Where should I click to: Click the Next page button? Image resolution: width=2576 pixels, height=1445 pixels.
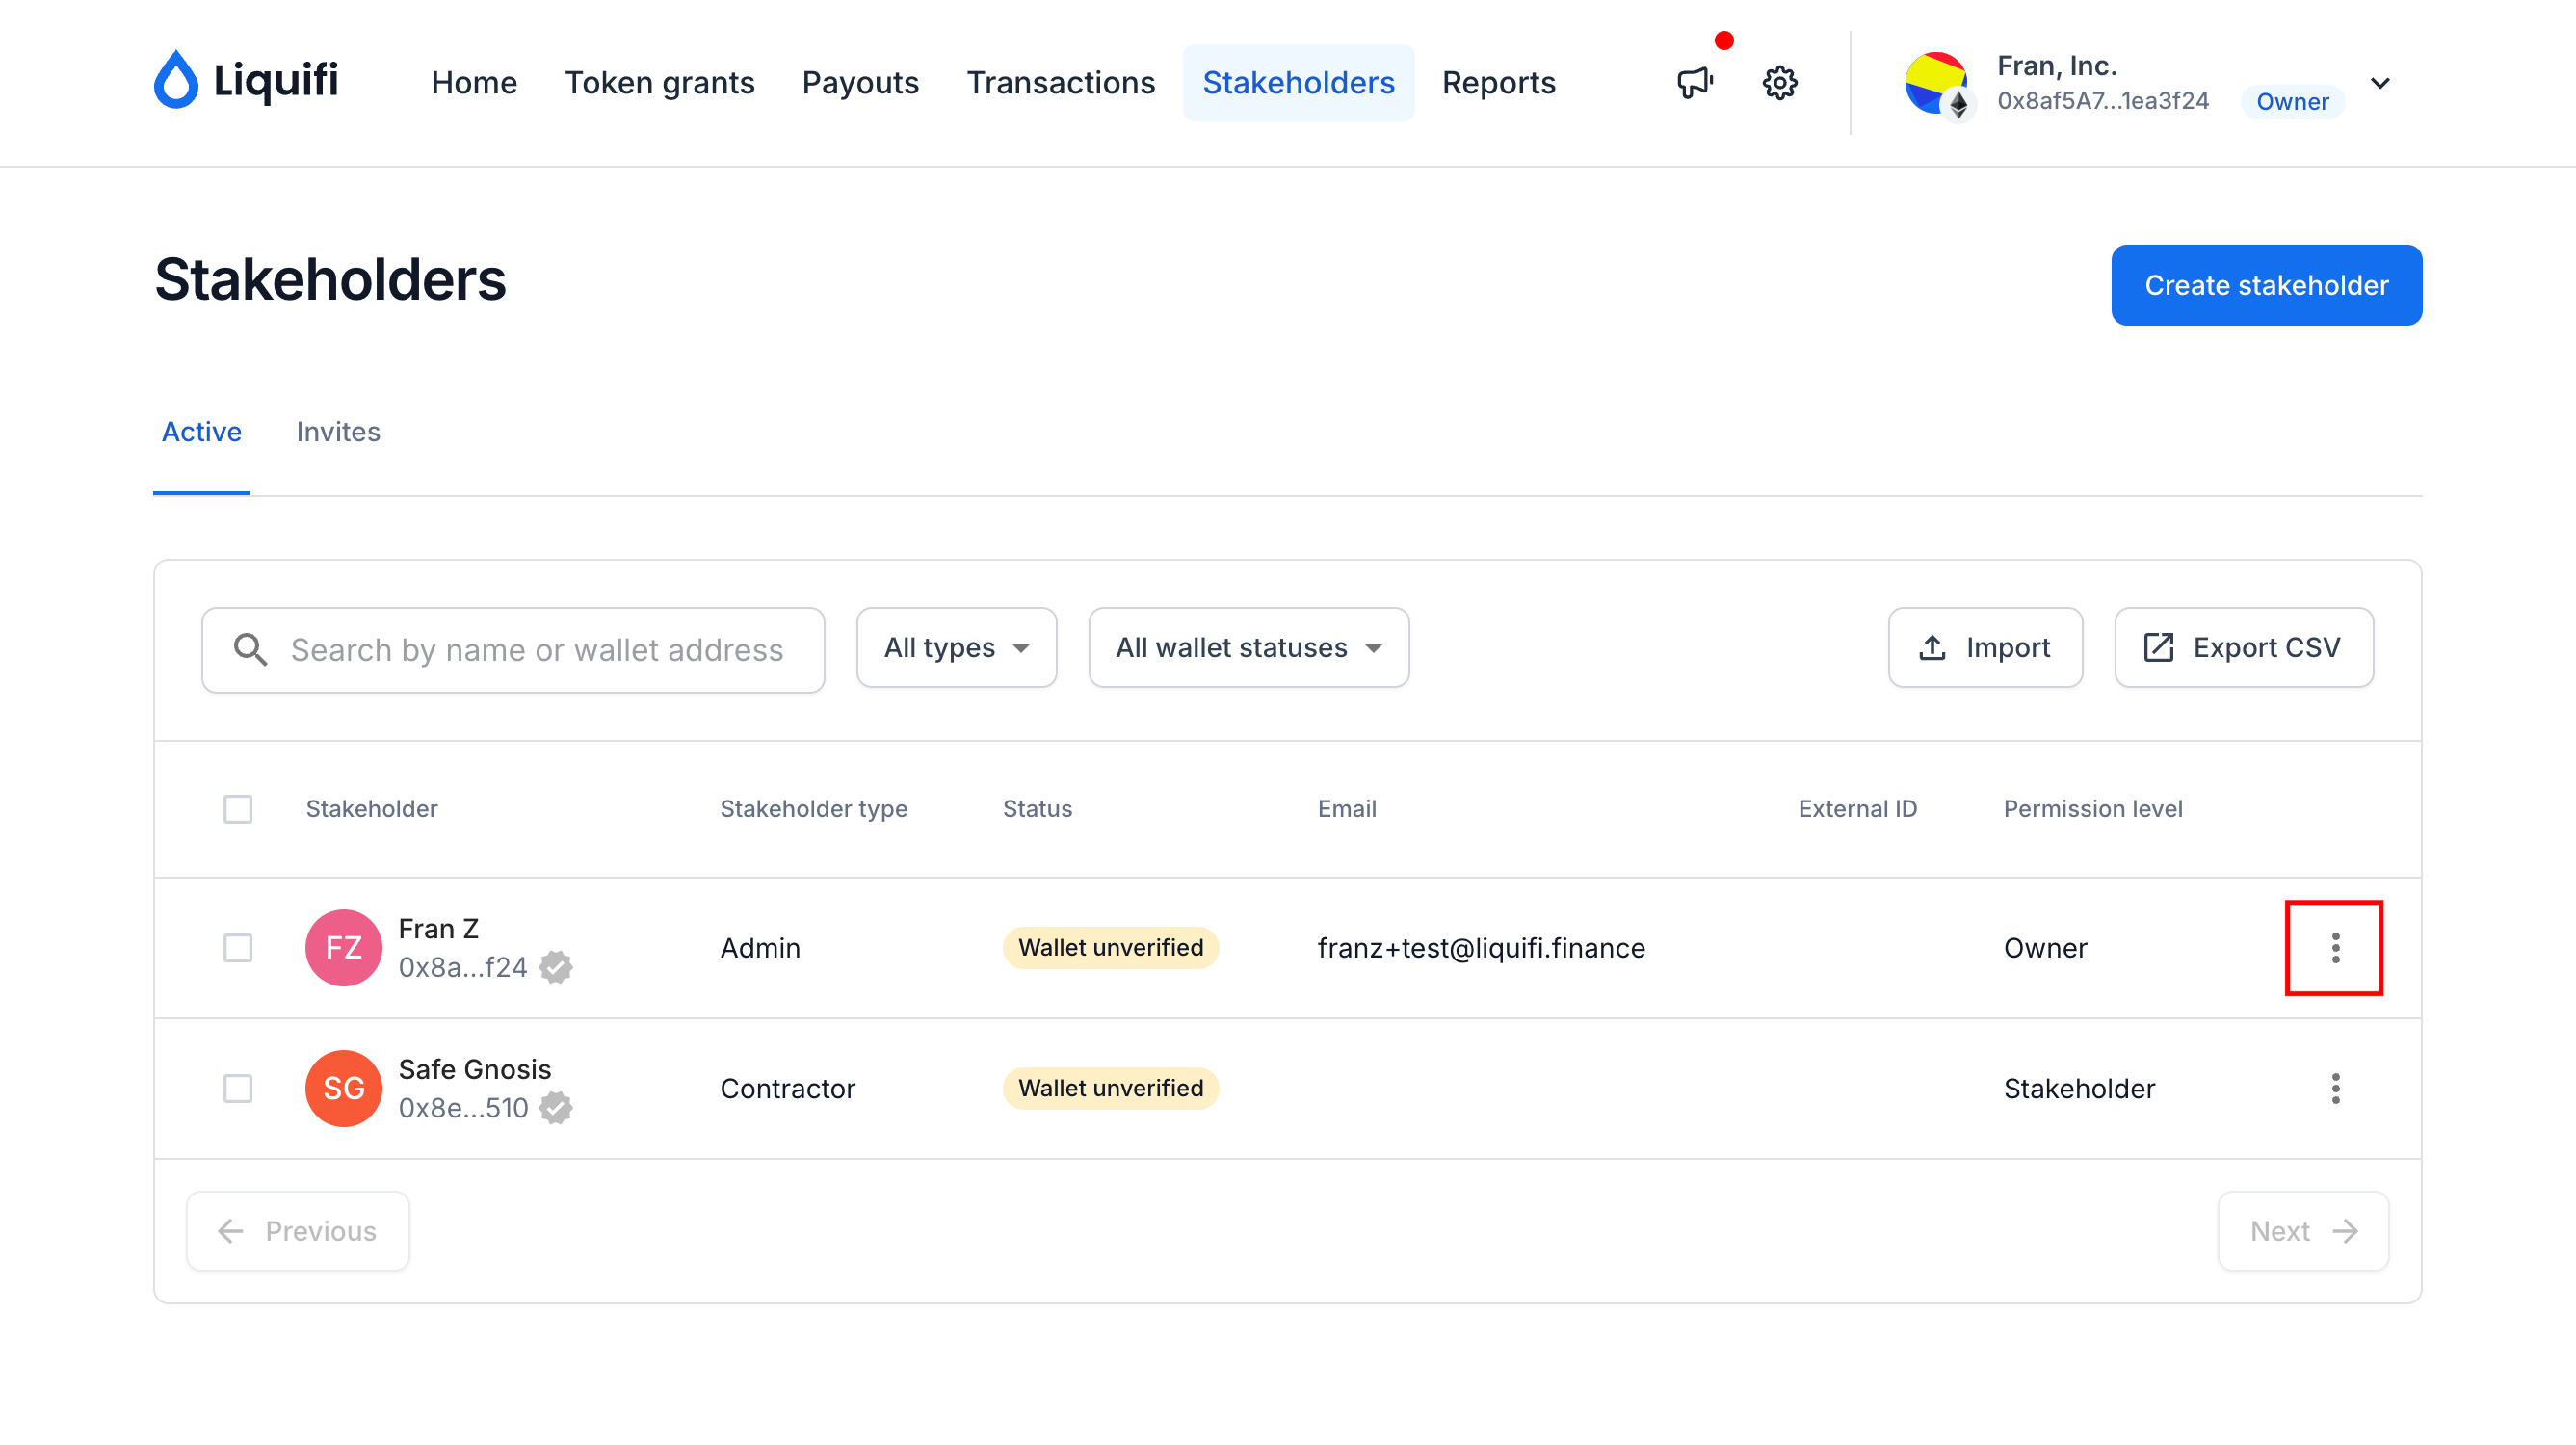(x=2303, y=1231)
